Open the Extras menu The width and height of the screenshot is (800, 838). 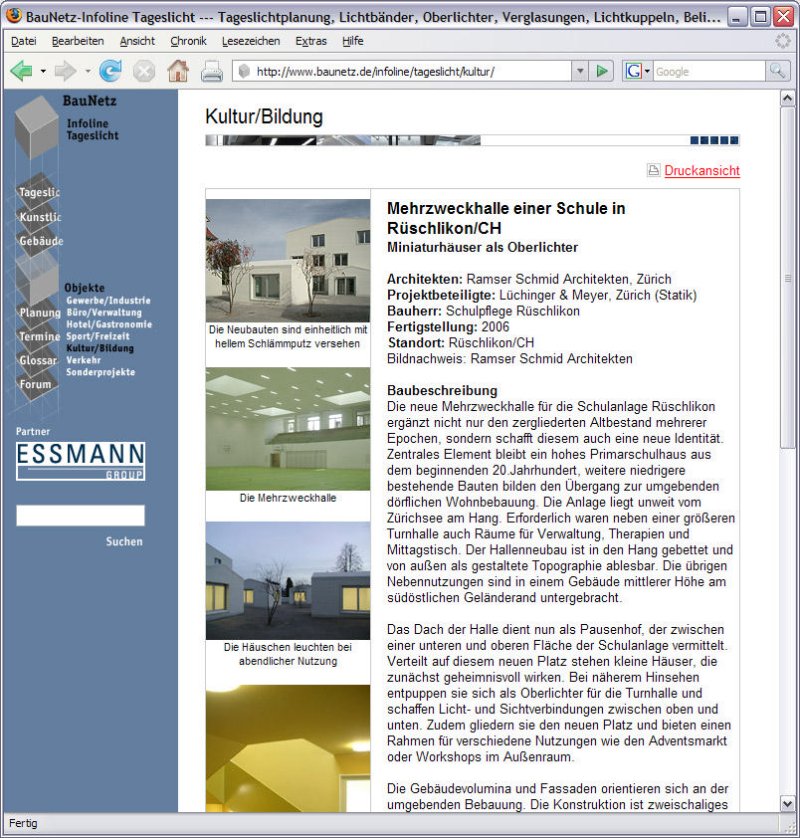[311, 41]
